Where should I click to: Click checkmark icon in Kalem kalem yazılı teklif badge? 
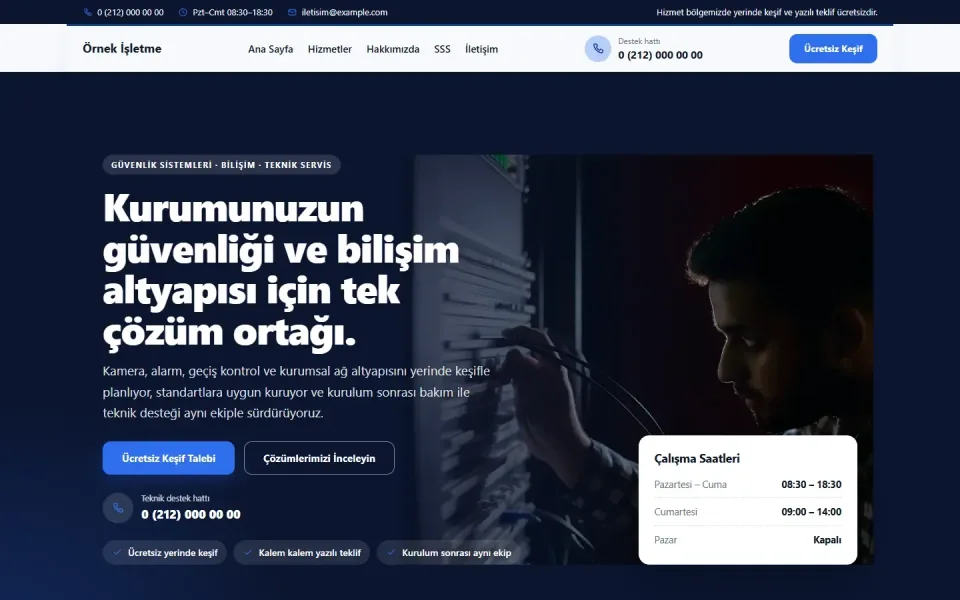click(x=248, y=552)
